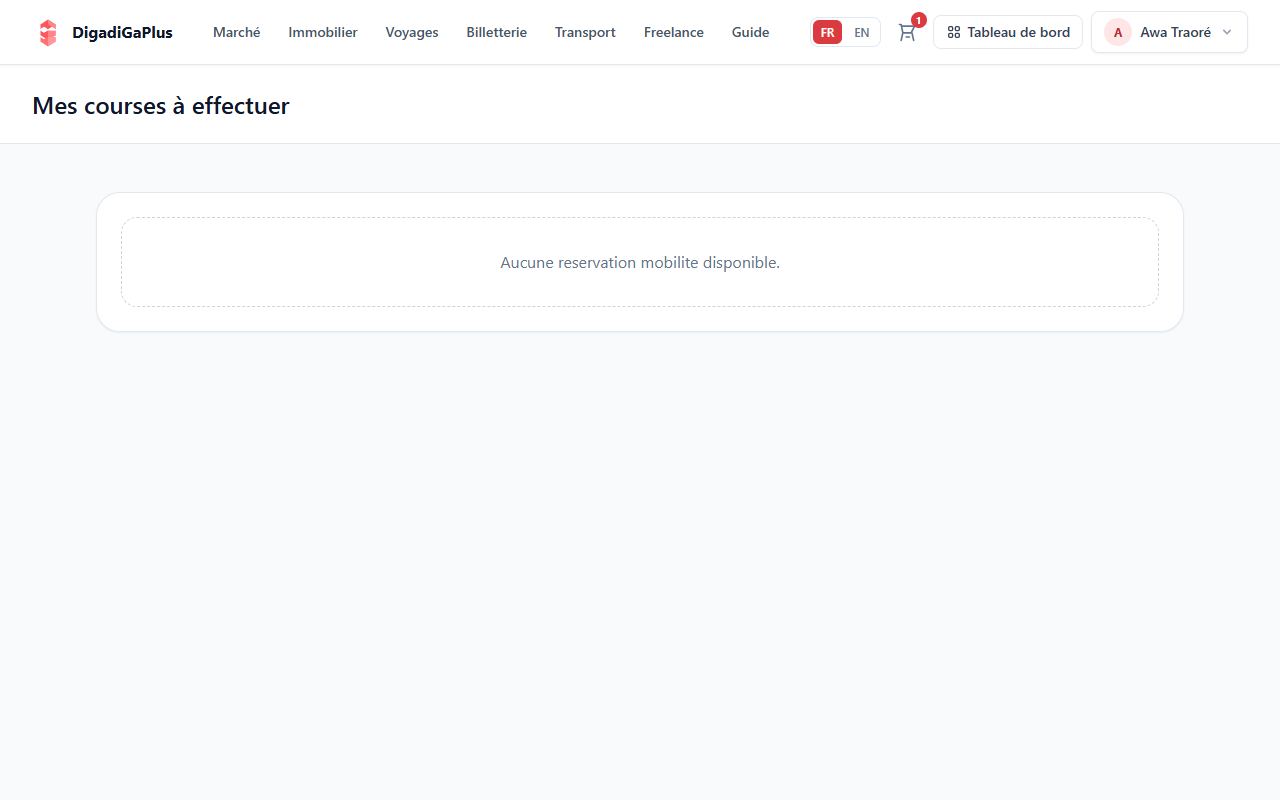Open the Voyages navigation item
1280x800 pixels.
pyautogui.click(x=412, y=32)
